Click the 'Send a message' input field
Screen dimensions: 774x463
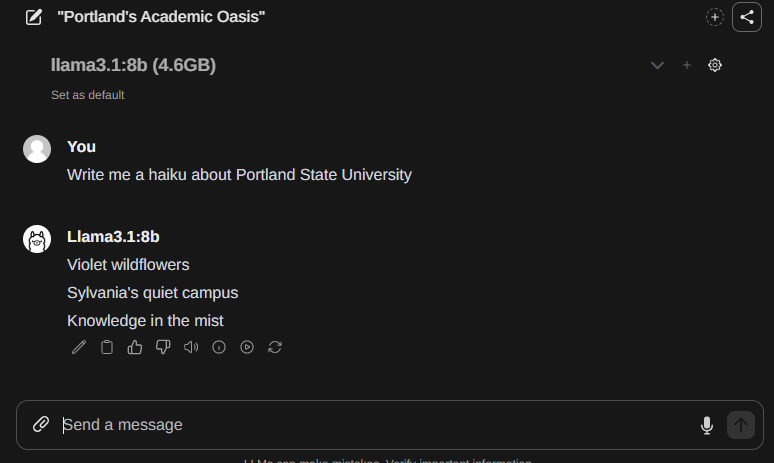click(x=370, y=425)
